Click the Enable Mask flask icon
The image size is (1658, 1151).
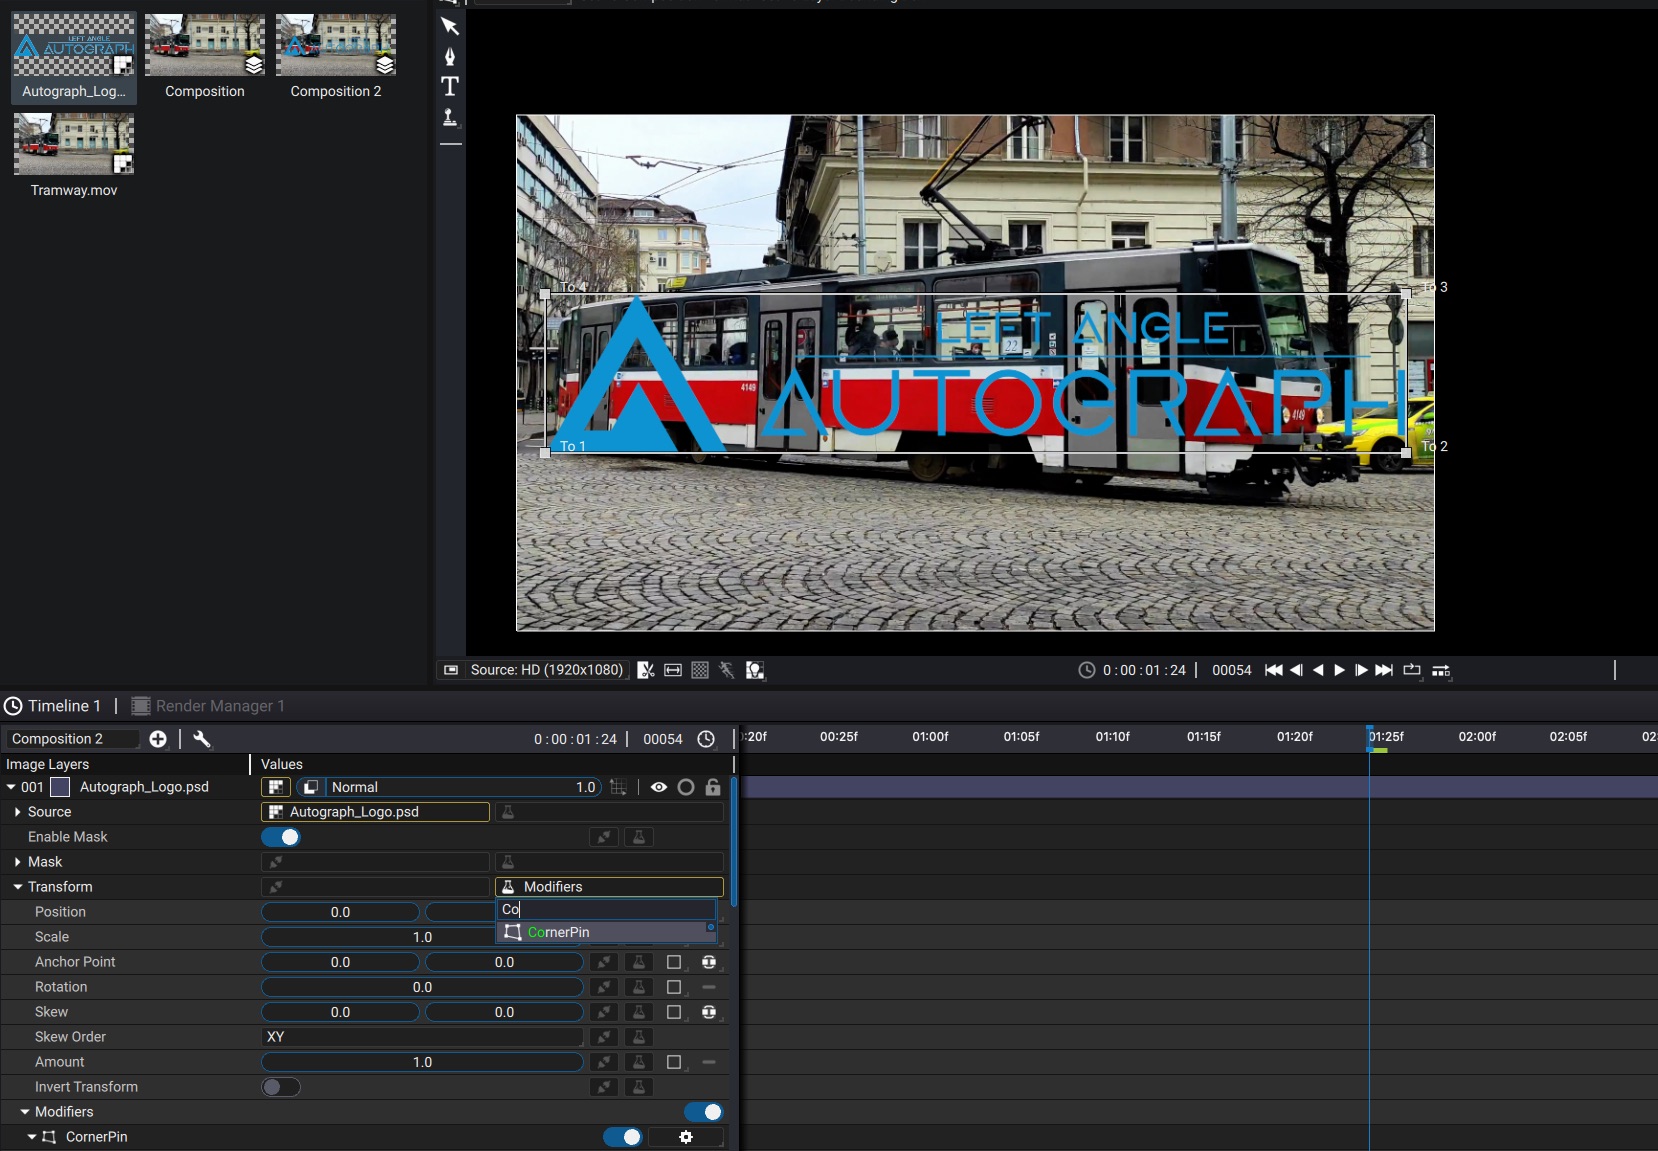pyautogui.click(x=638, y=837)
